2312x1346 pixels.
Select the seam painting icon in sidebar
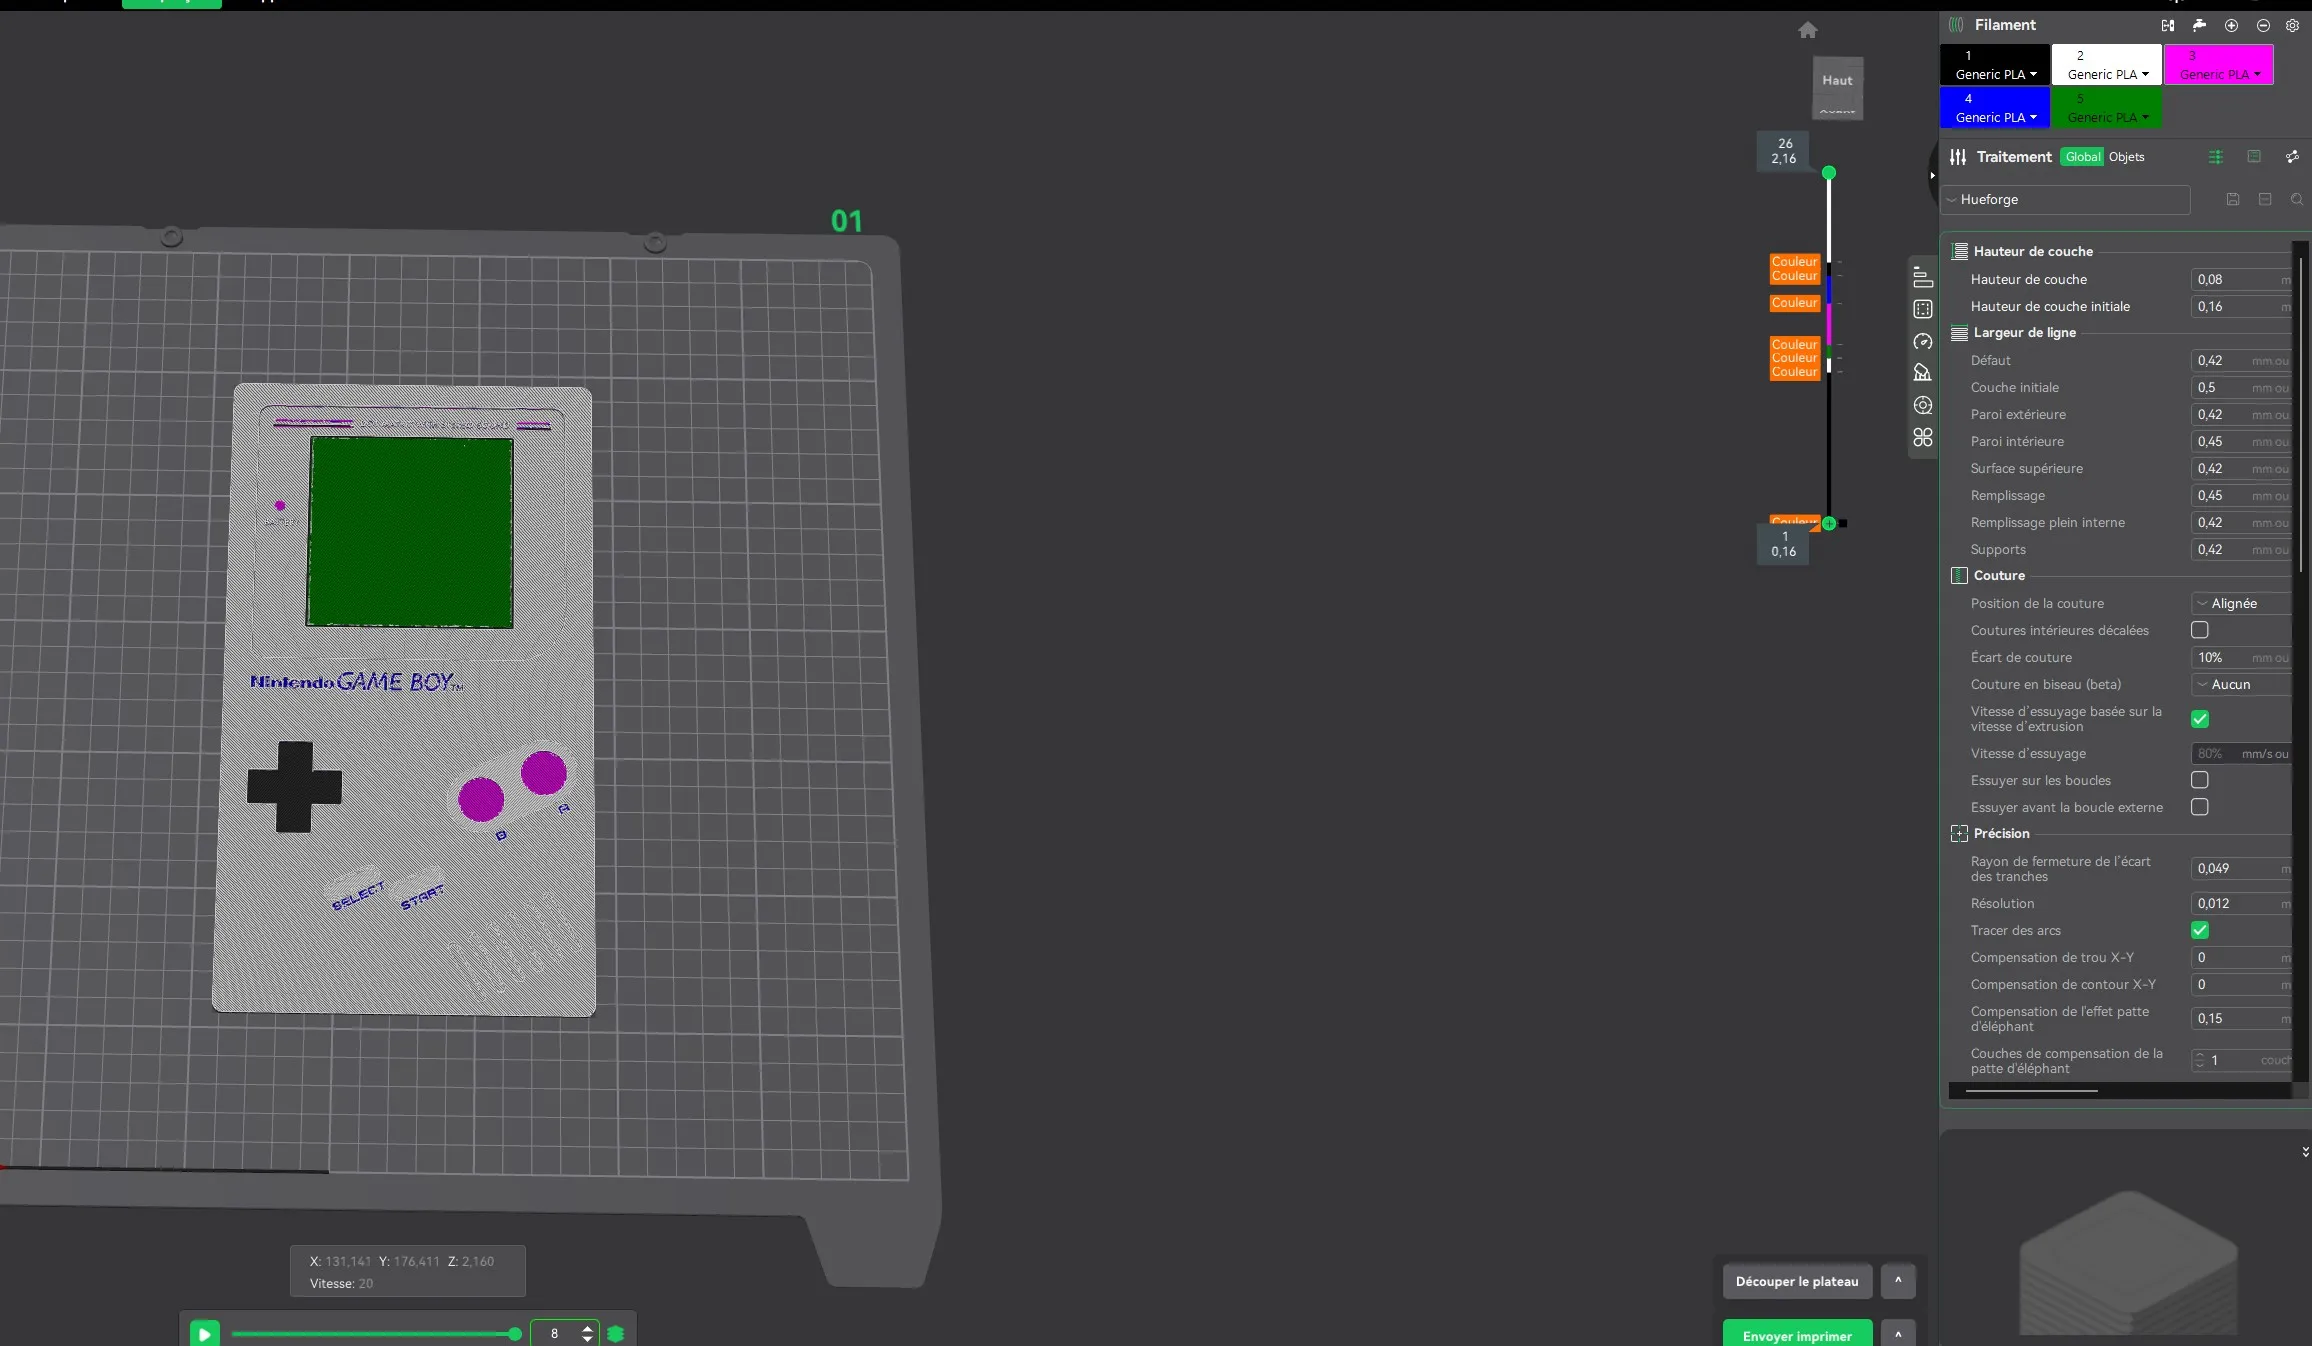(1922, 405)
